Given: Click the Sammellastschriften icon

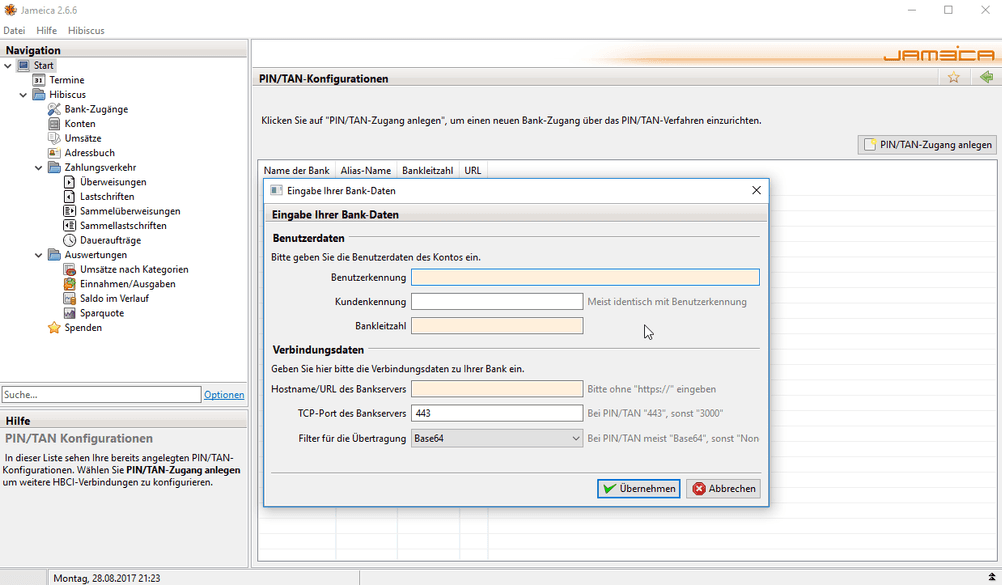Looking at the screenshot, I should (x=70, y=226).
